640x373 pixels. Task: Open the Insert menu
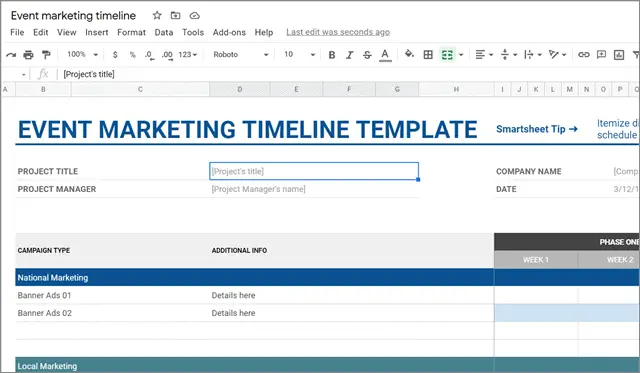click(x=97, y=32)
